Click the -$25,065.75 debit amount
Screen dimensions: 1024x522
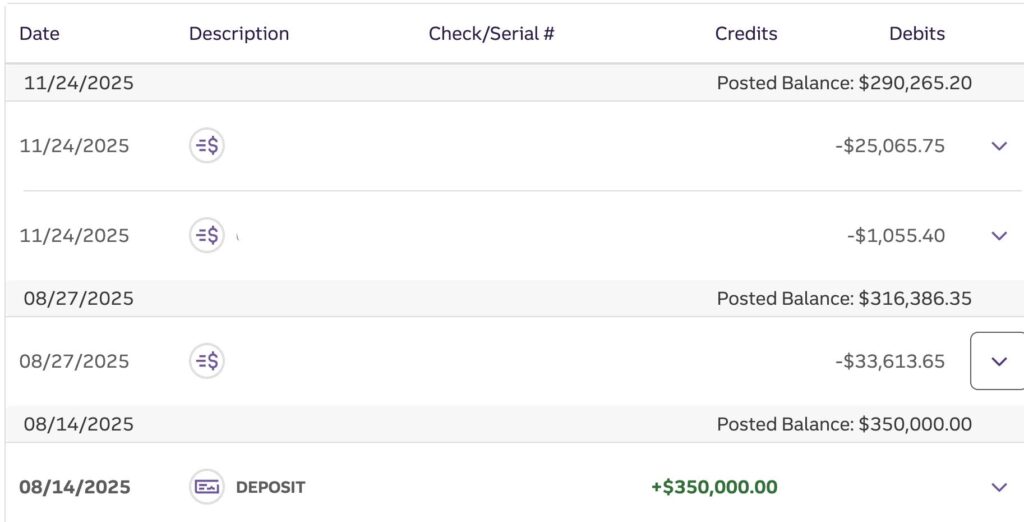pos(890,146)
